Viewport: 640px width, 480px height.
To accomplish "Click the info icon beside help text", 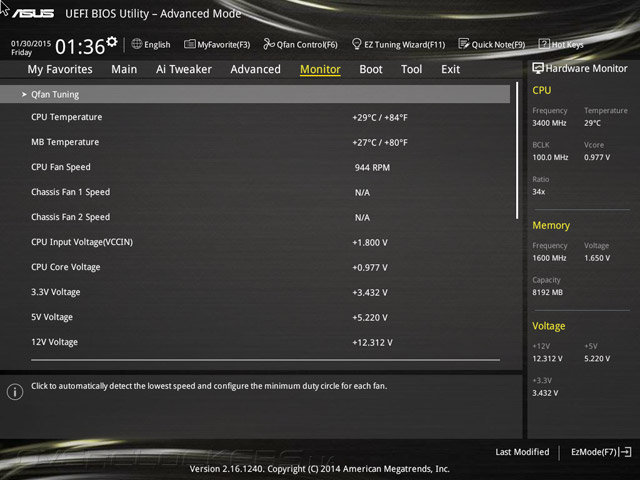I will point(15,392).
